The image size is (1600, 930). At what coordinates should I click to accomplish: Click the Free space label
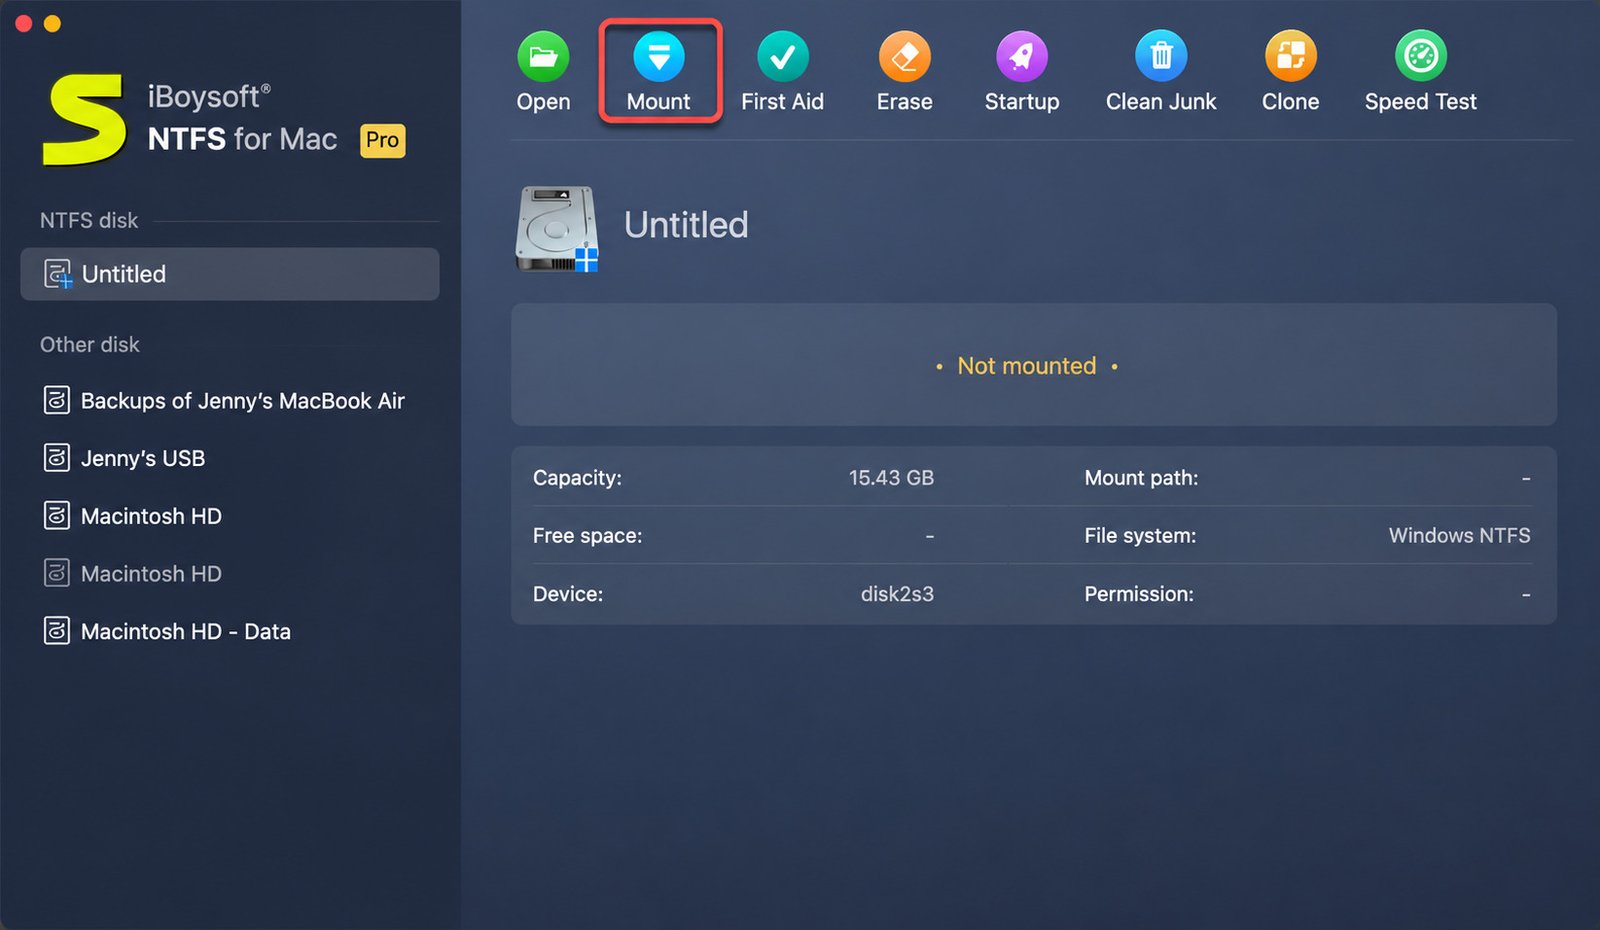[x=587, y=536]
